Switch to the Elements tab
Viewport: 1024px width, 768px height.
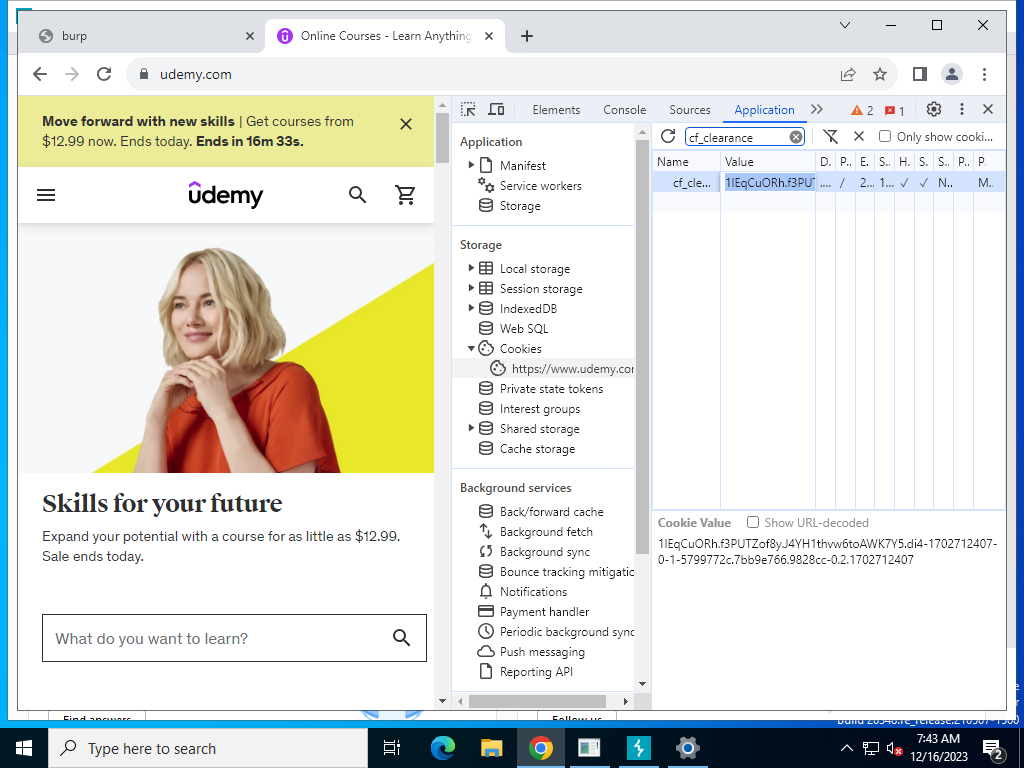coord(556,110)
